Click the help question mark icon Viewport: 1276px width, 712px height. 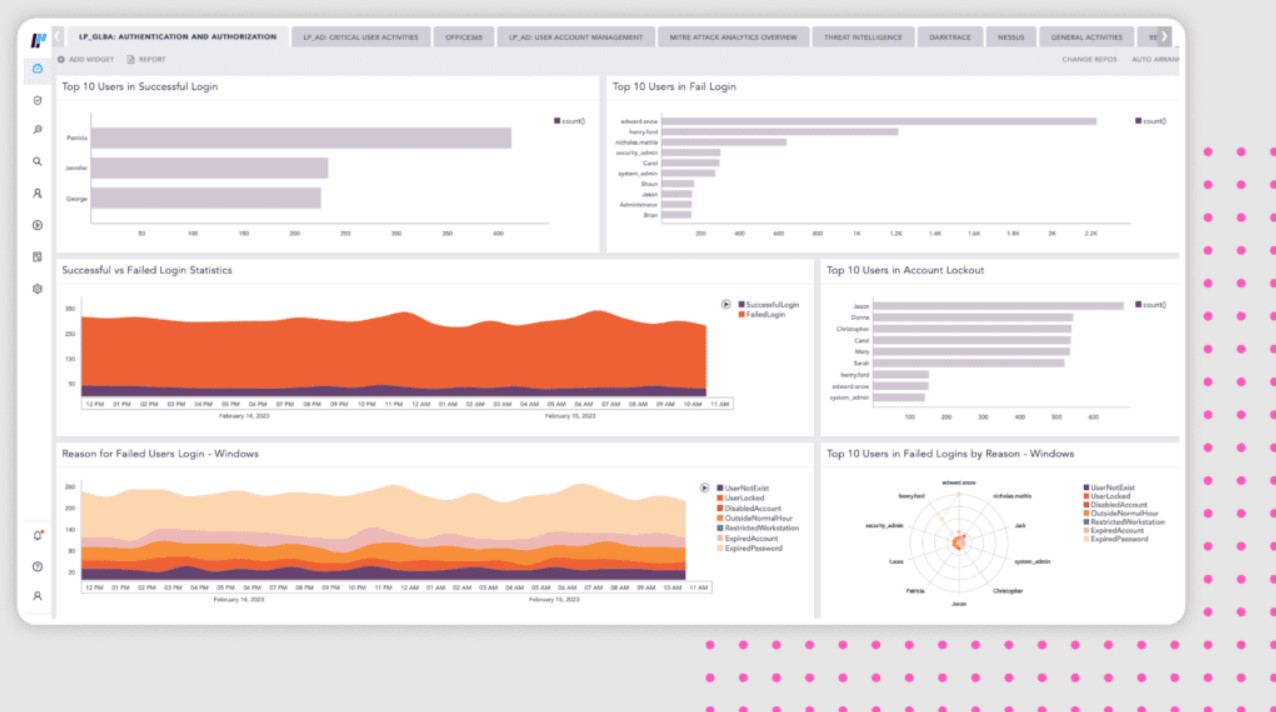pos(37,566)
